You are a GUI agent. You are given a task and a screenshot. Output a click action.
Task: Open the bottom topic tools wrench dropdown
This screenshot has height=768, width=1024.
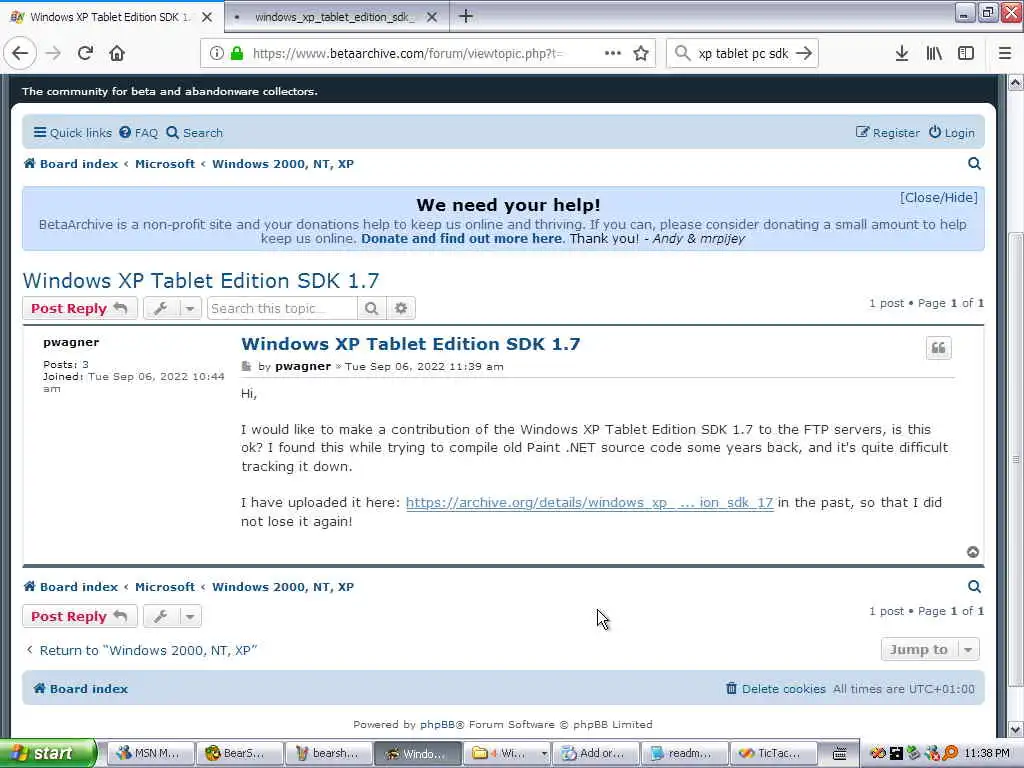pos(172,616)
